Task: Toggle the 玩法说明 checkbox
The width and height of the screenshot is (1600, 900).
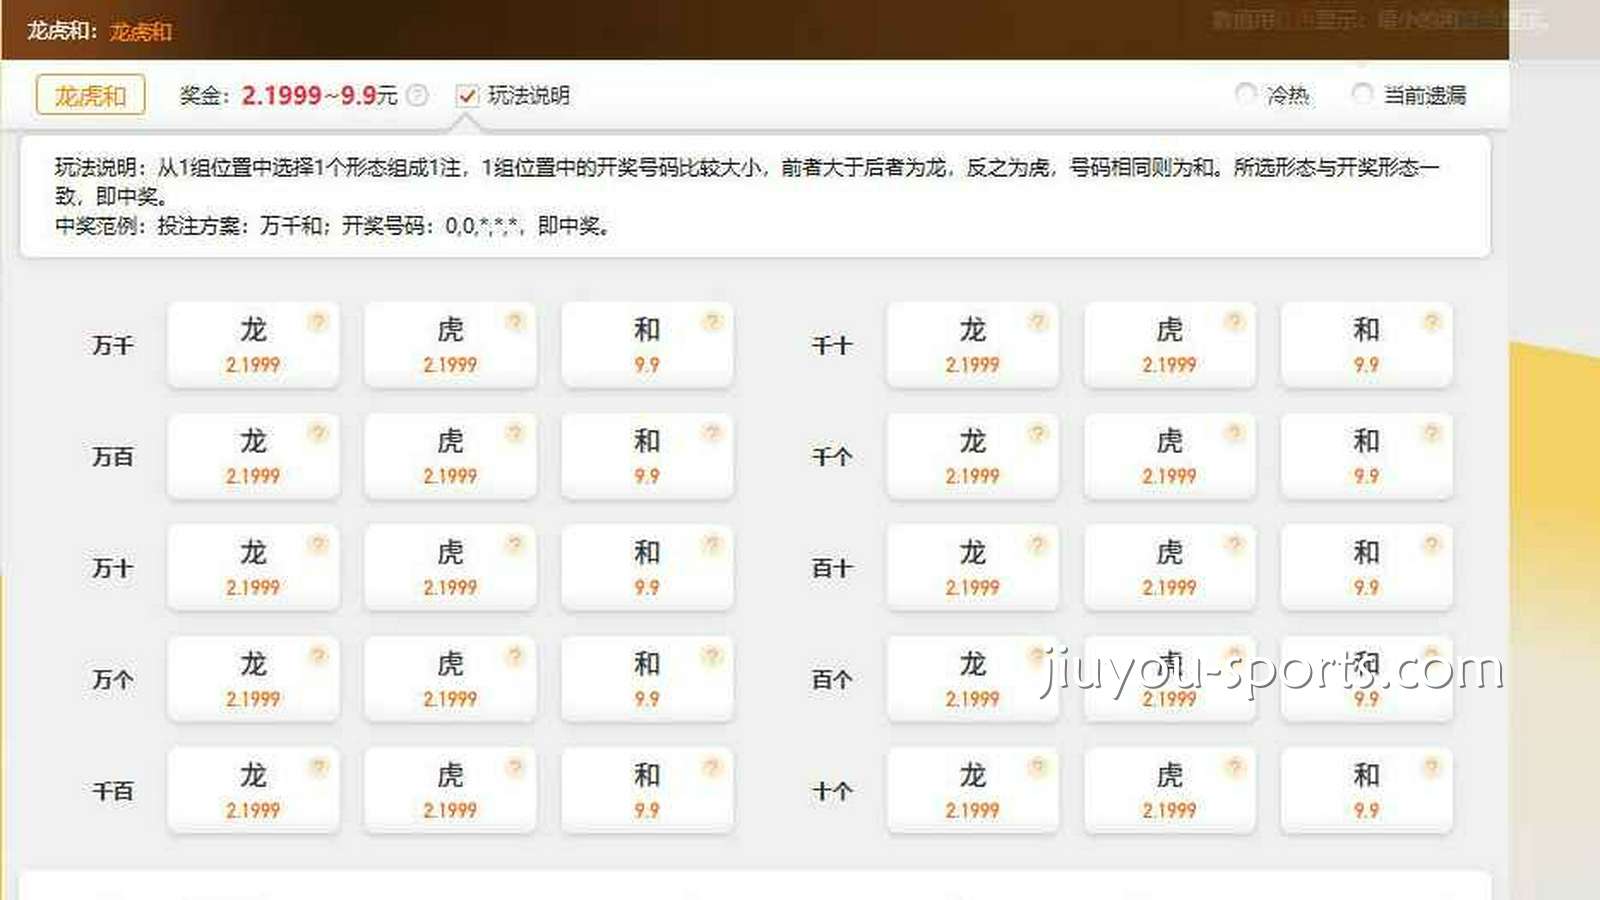Action: [467, 95]
